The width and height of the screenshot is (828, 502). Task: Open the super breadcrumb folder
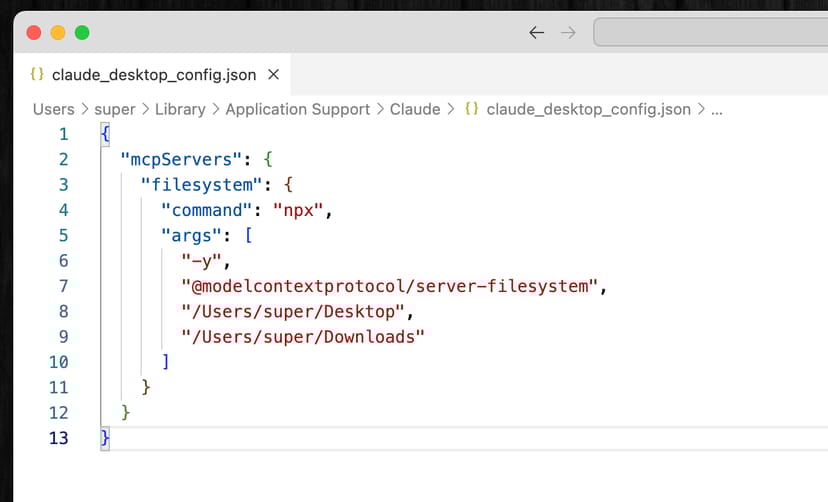[x=114, y=109]
